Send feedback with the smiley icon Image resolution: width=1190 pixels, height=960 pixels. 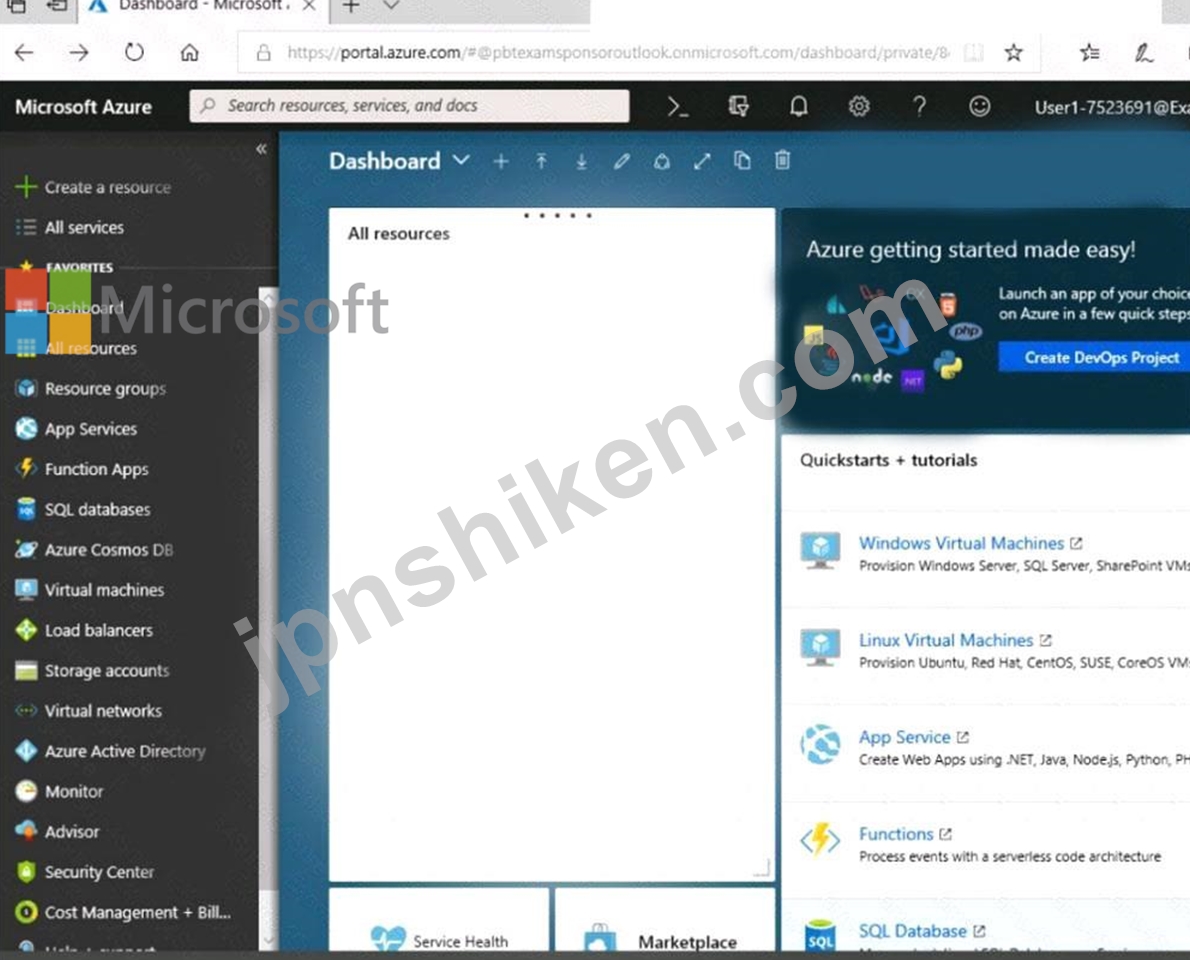[979, 106]
